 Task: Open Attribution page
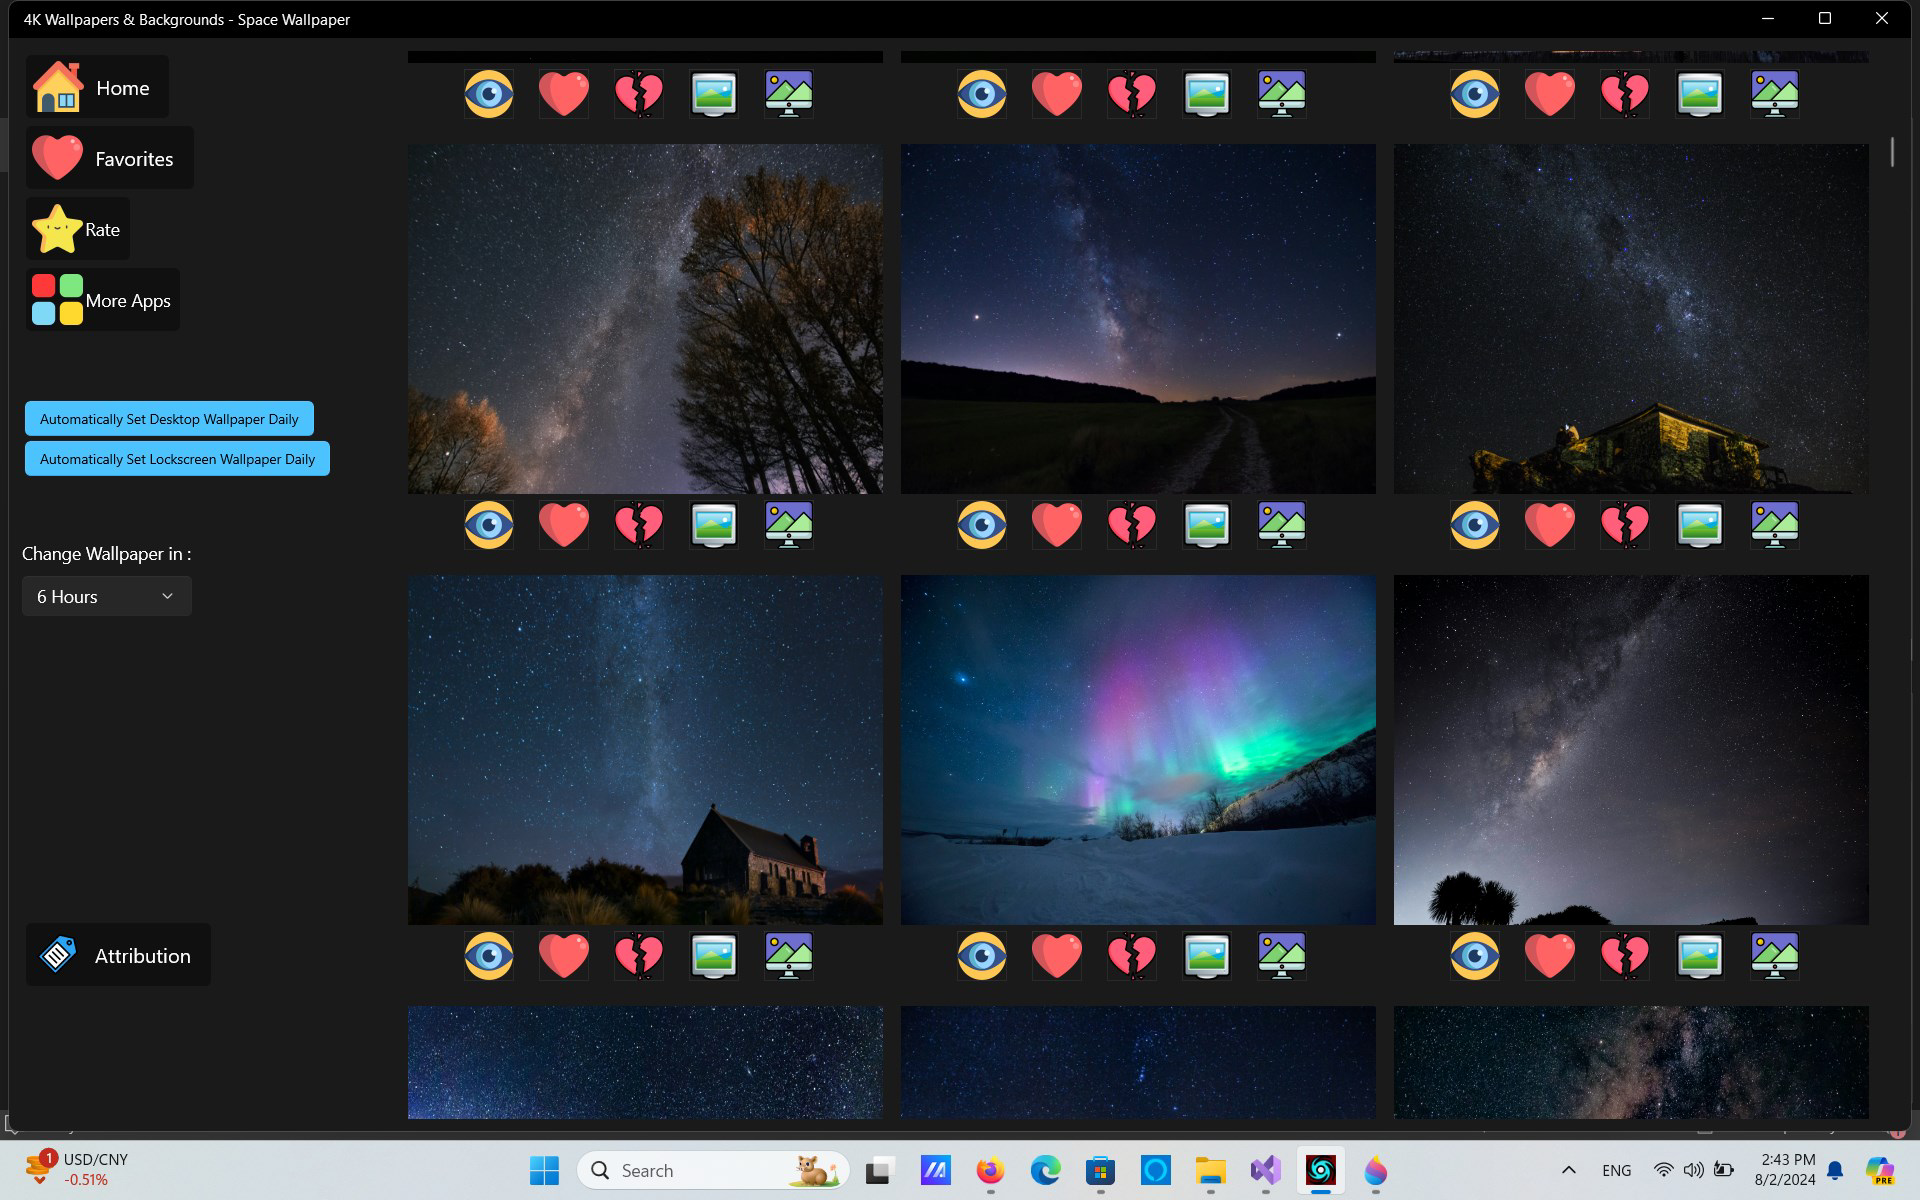(x=118, y=955)
